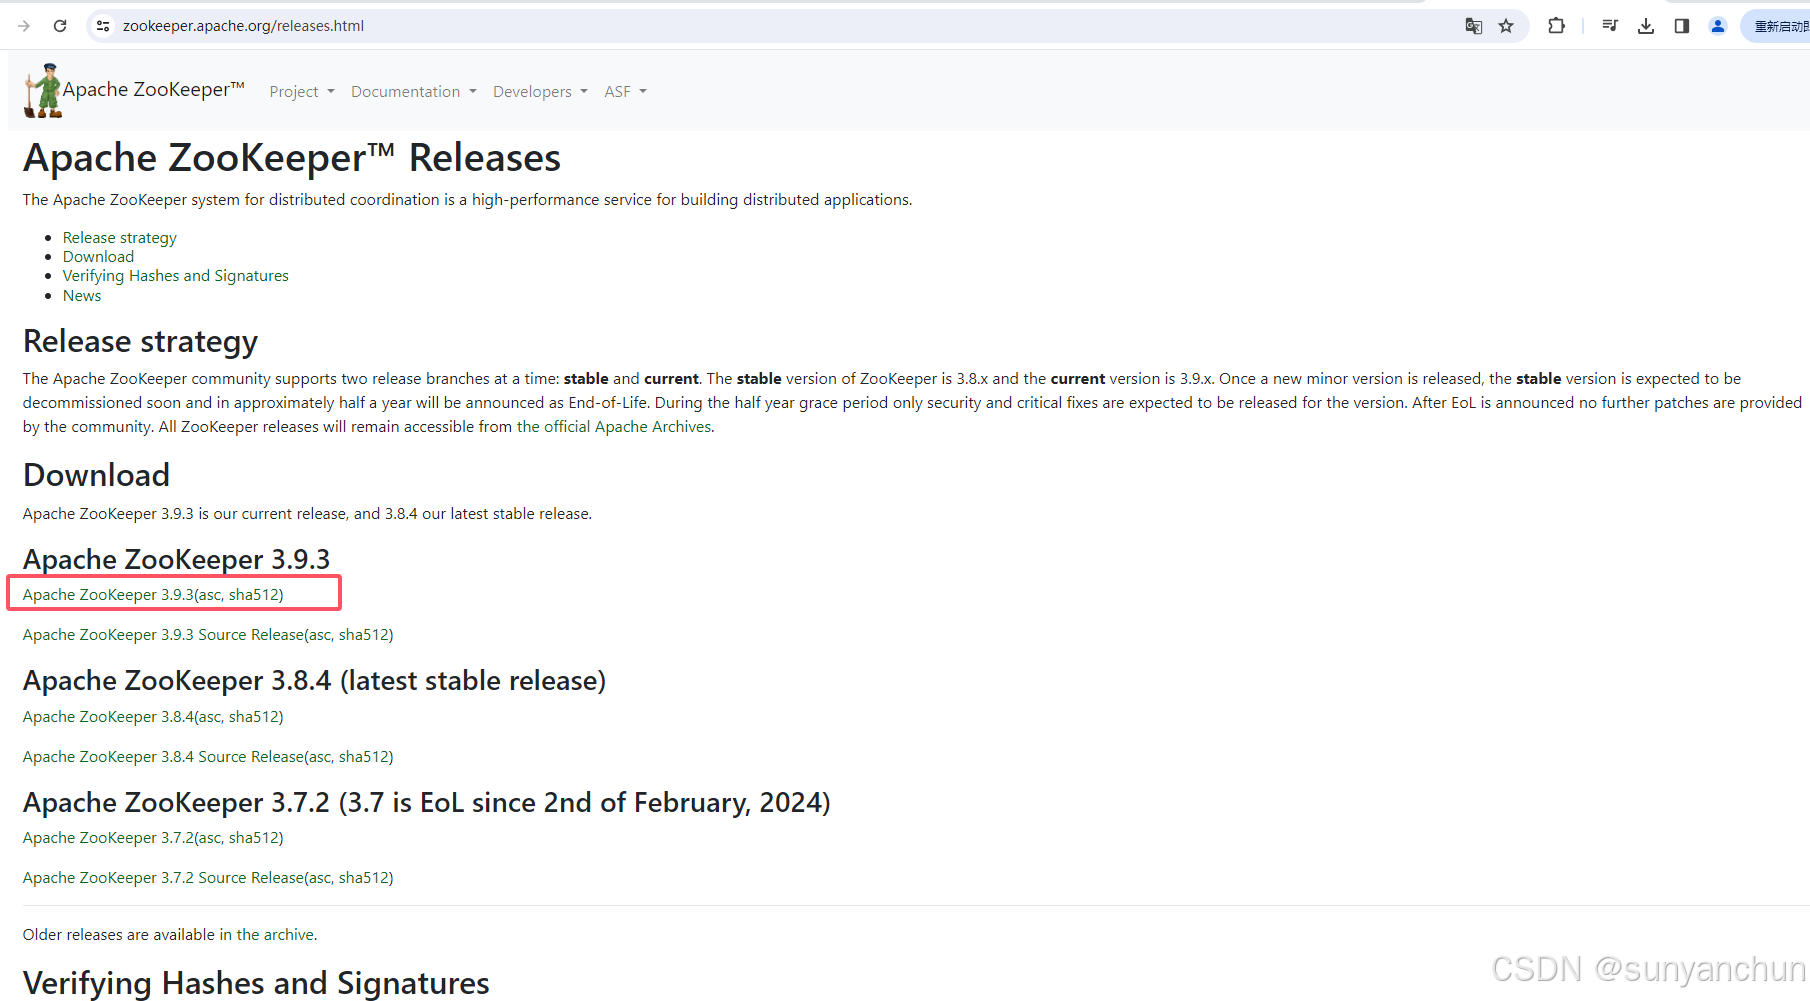Jump to Release strategy in contents list
Image resolution: width=1810 pixels, height=1001 pixels.
119,238
